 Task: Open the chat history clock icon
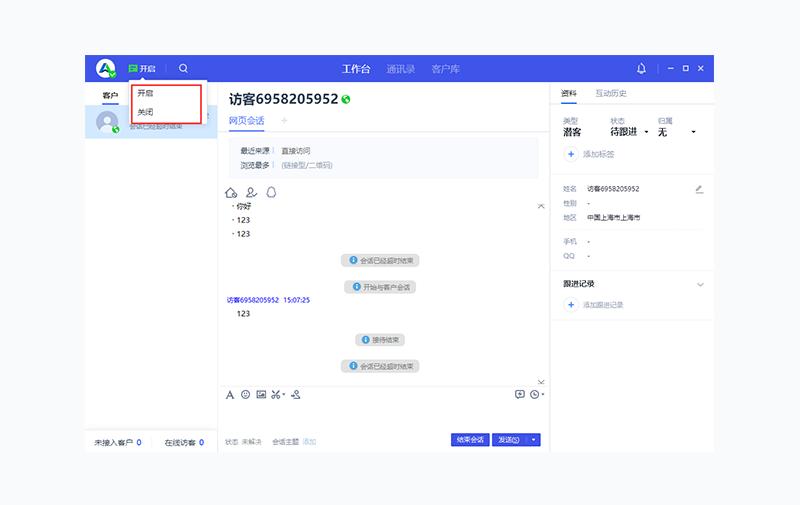pyautogui.click(x=534, y=394)
